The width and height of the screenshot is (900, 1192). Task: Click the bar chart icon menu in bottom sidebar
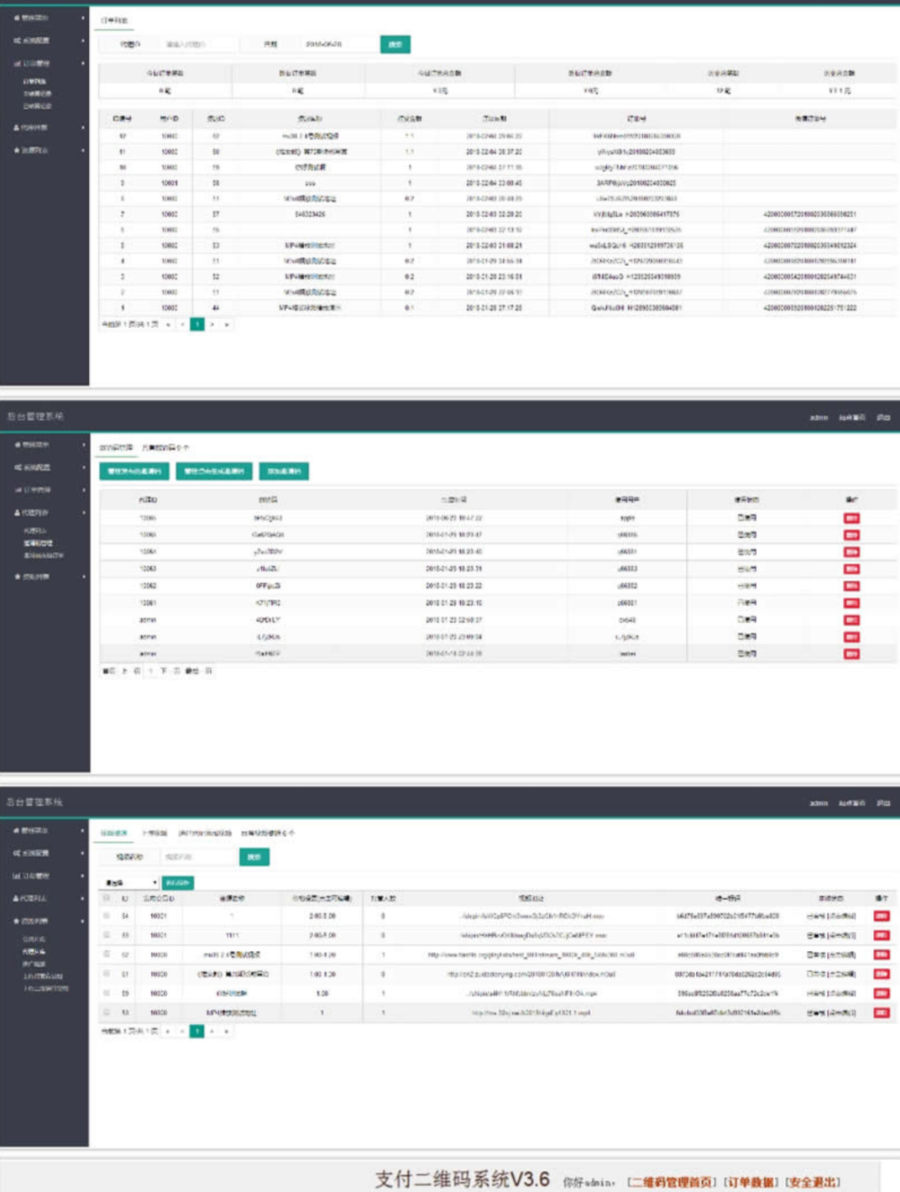(x=17, y=876)
